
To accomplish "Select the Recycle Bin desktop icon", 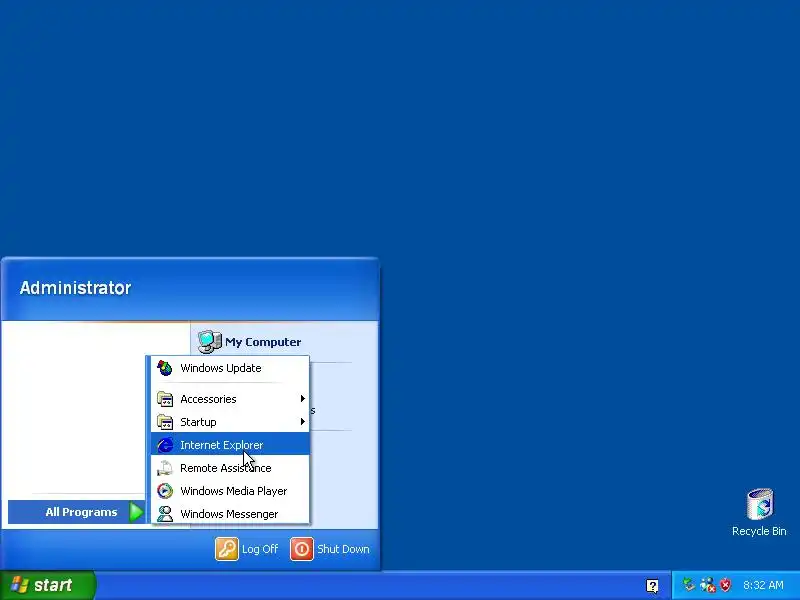I will coord(759,512).
